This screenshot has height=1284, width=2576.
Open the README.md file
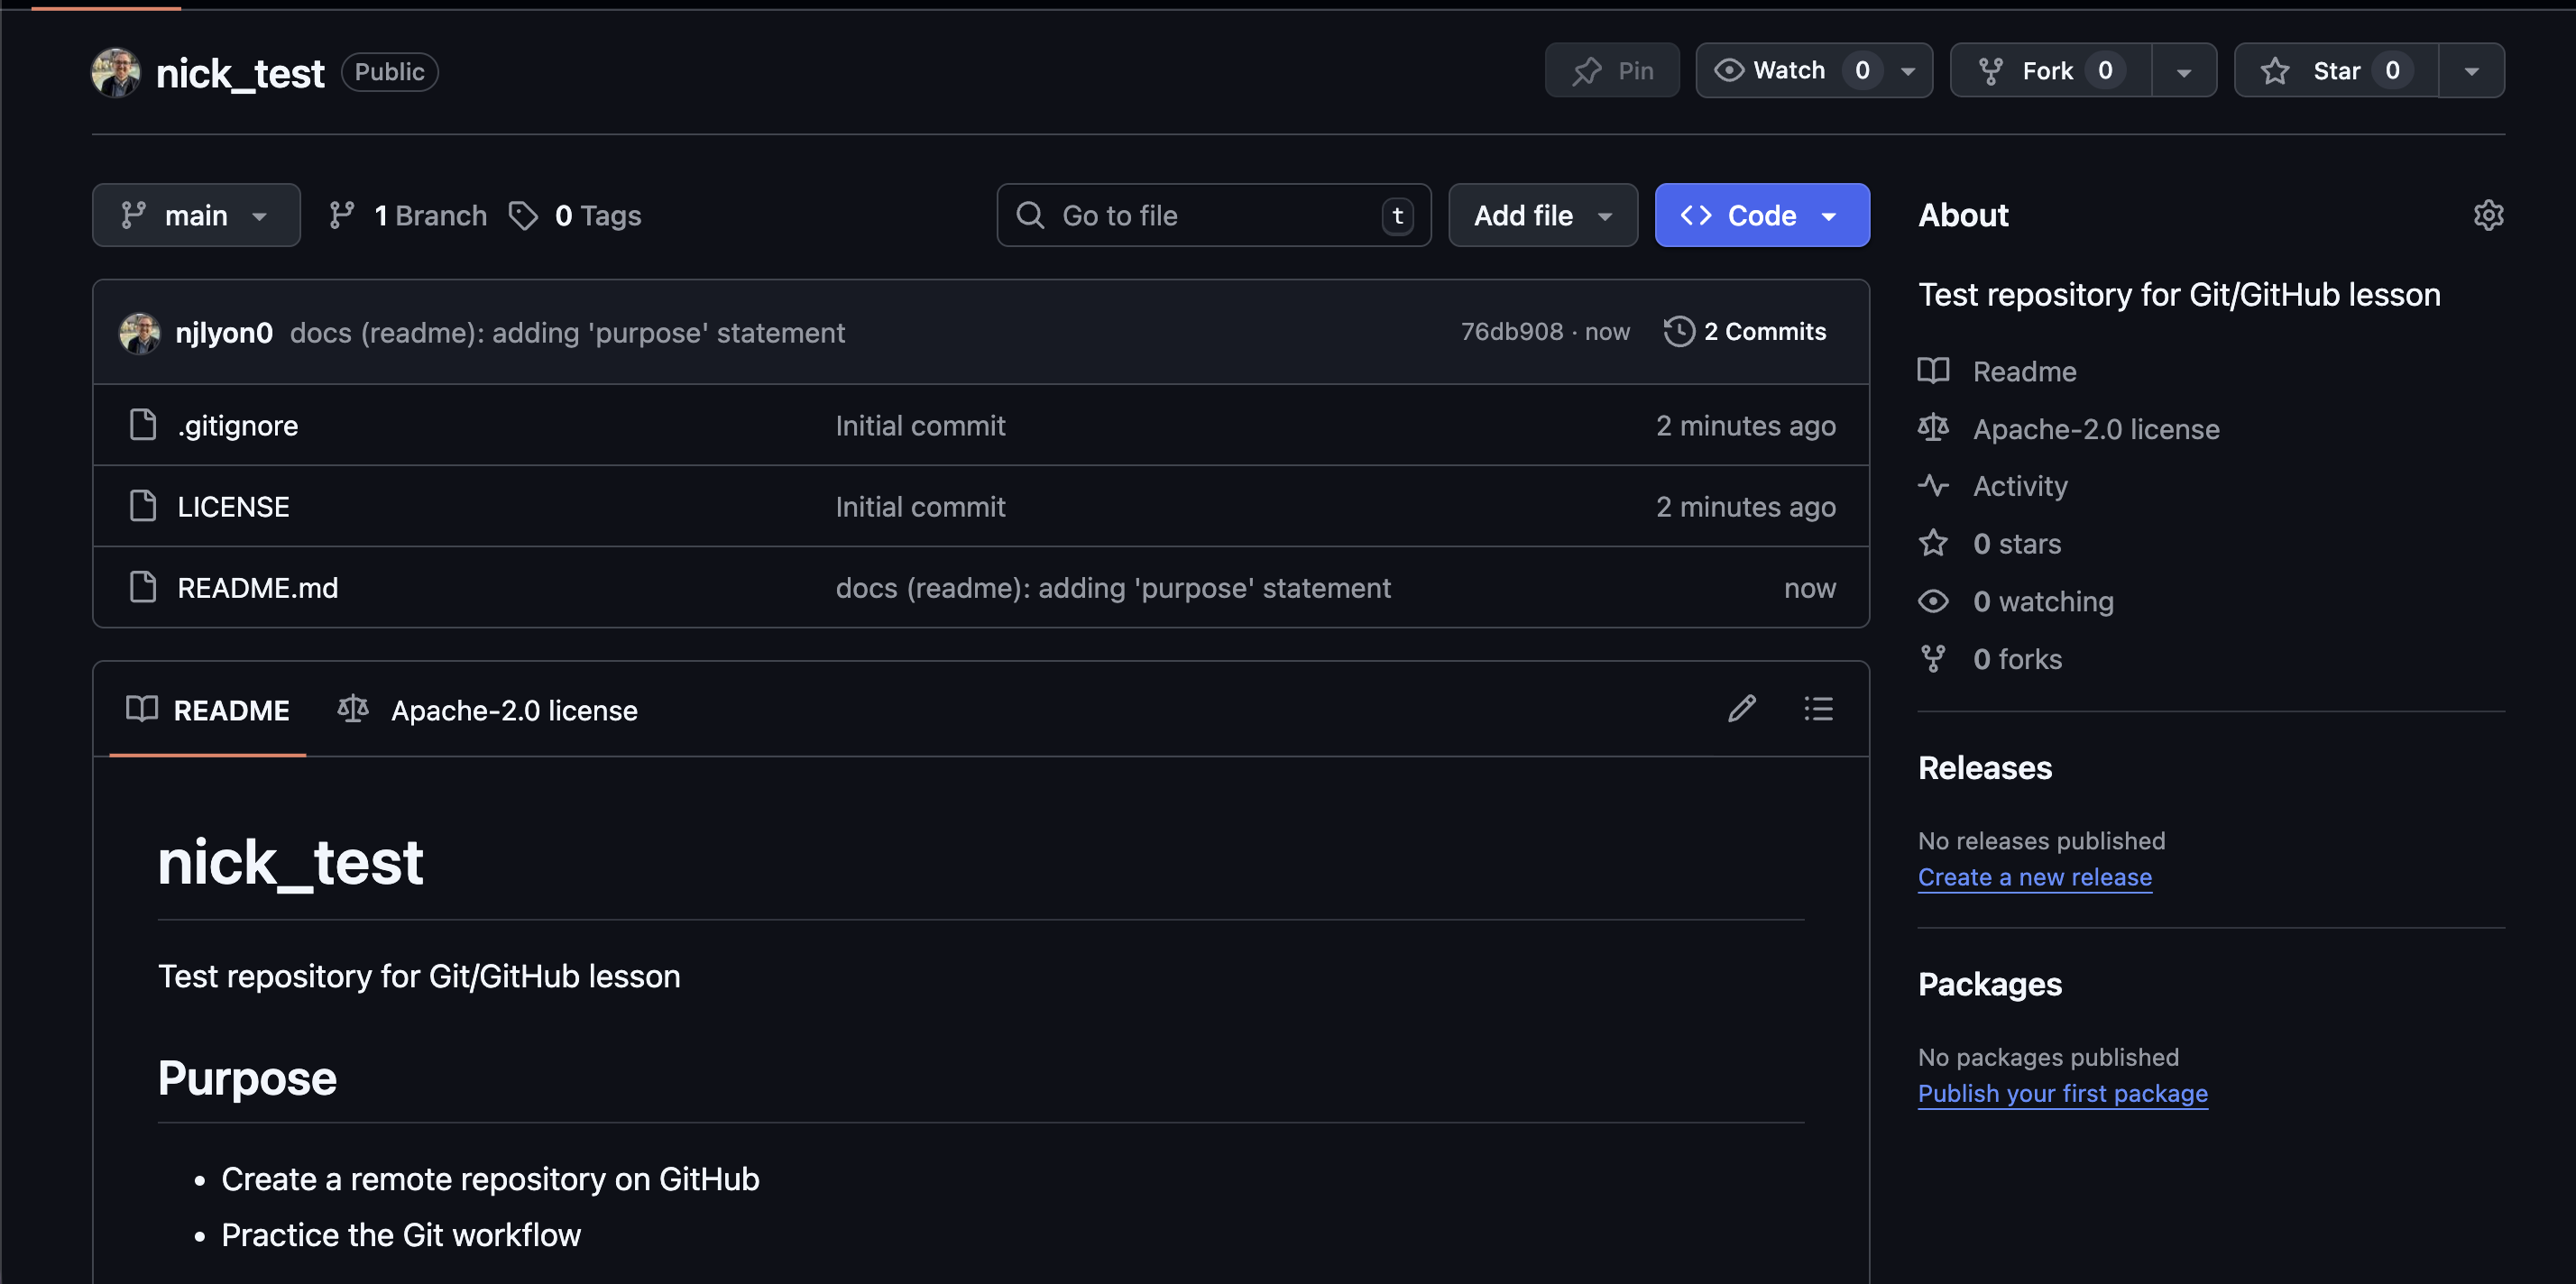(257, 587)
